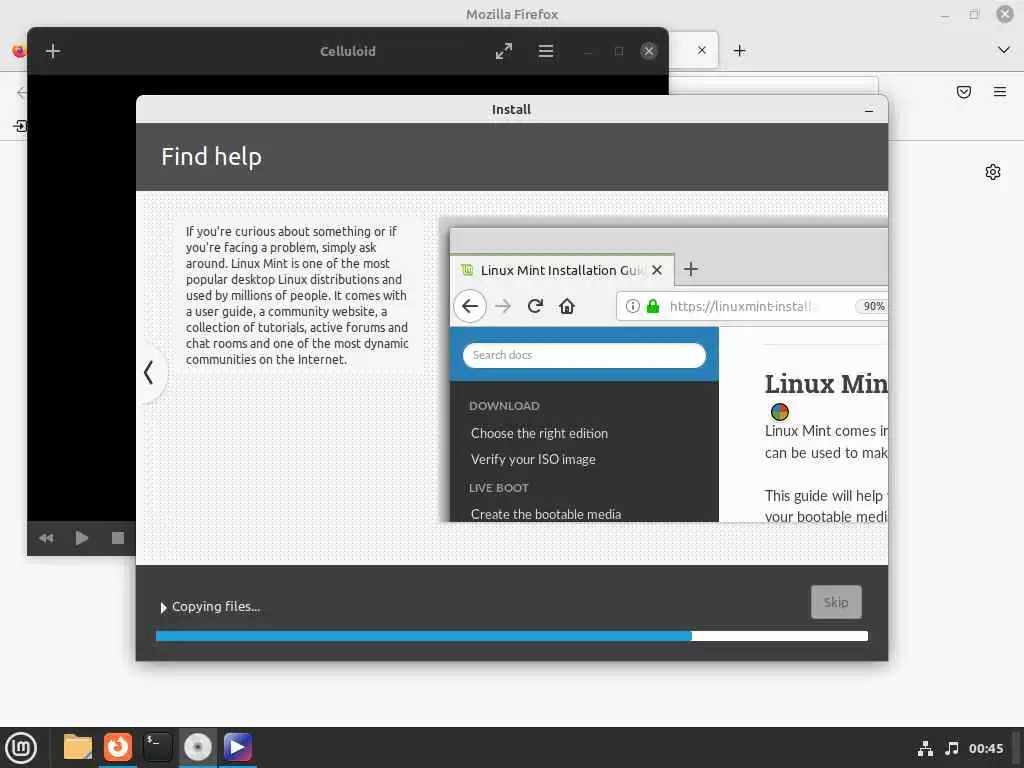This screenshot has height=768, width=1024.
Task: Switch to Firefox in the taskbar
Action: click(118, 747)
